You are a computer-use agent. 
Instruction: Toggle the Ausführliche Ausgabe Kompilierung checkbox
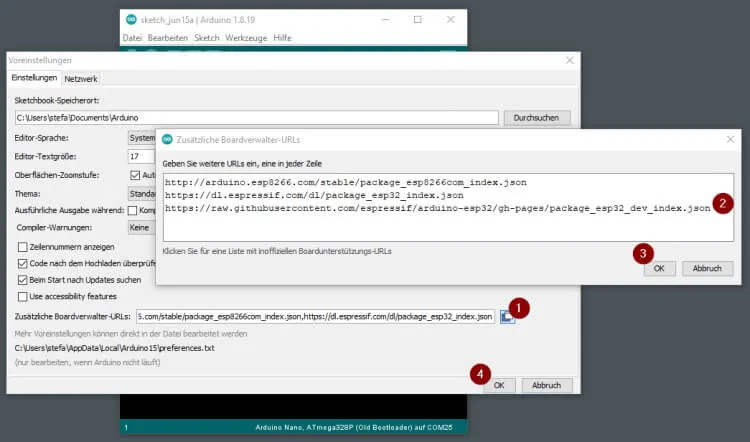pos(132,210)
